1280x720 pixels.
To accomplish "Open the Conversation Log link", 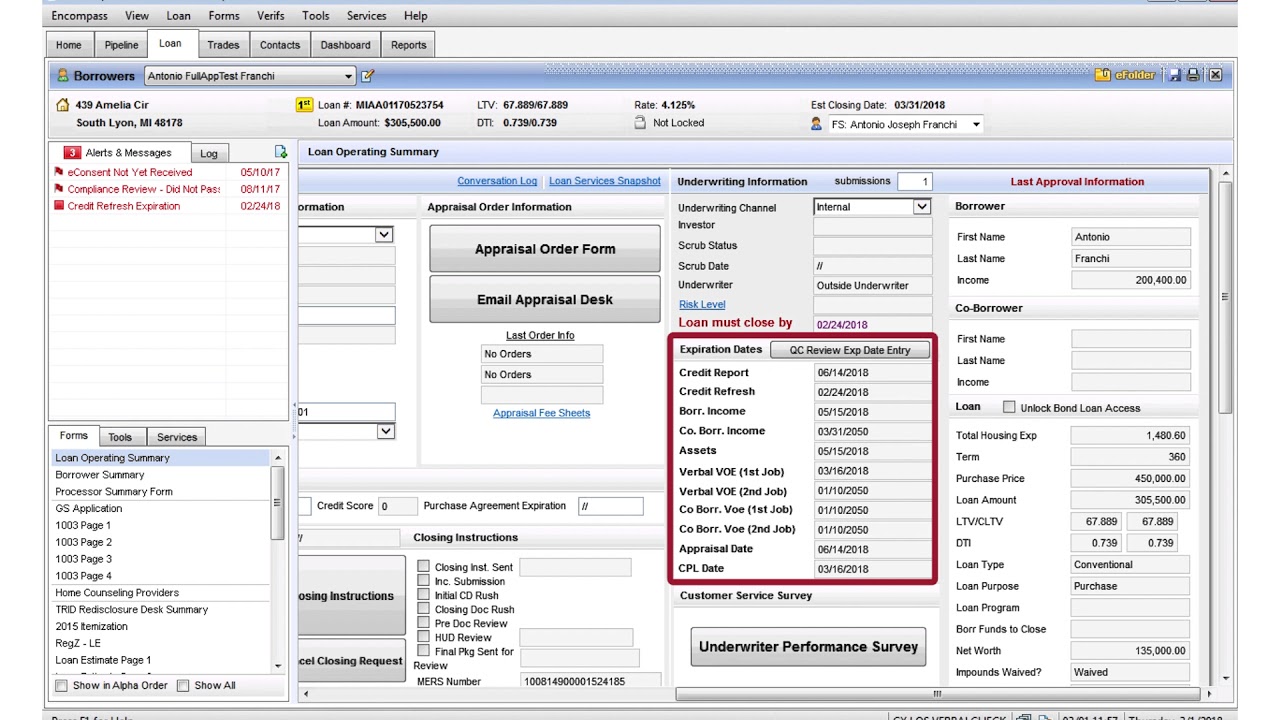I will tap(497, 181).
